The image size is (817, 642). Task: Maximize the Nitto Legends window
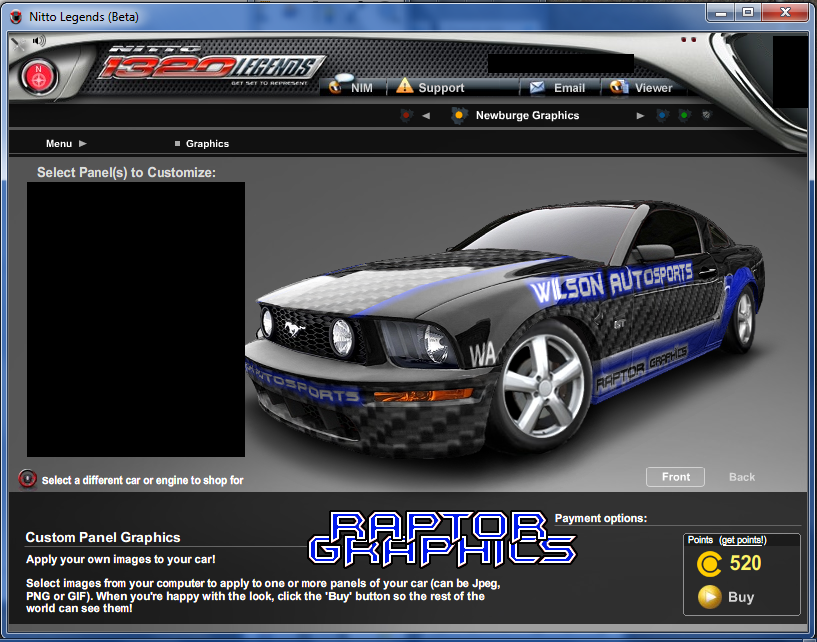(748, 13)
